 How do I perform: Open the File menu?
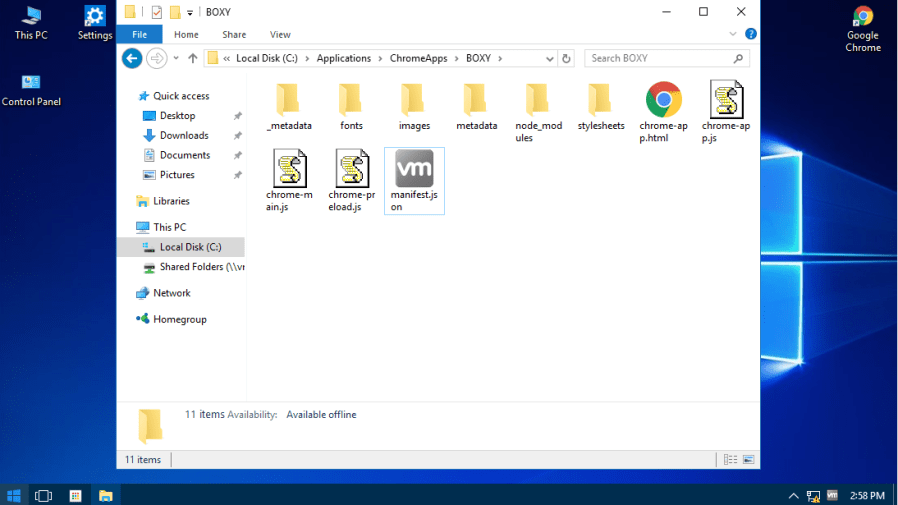pyautogui.click(x=139, y=34)
